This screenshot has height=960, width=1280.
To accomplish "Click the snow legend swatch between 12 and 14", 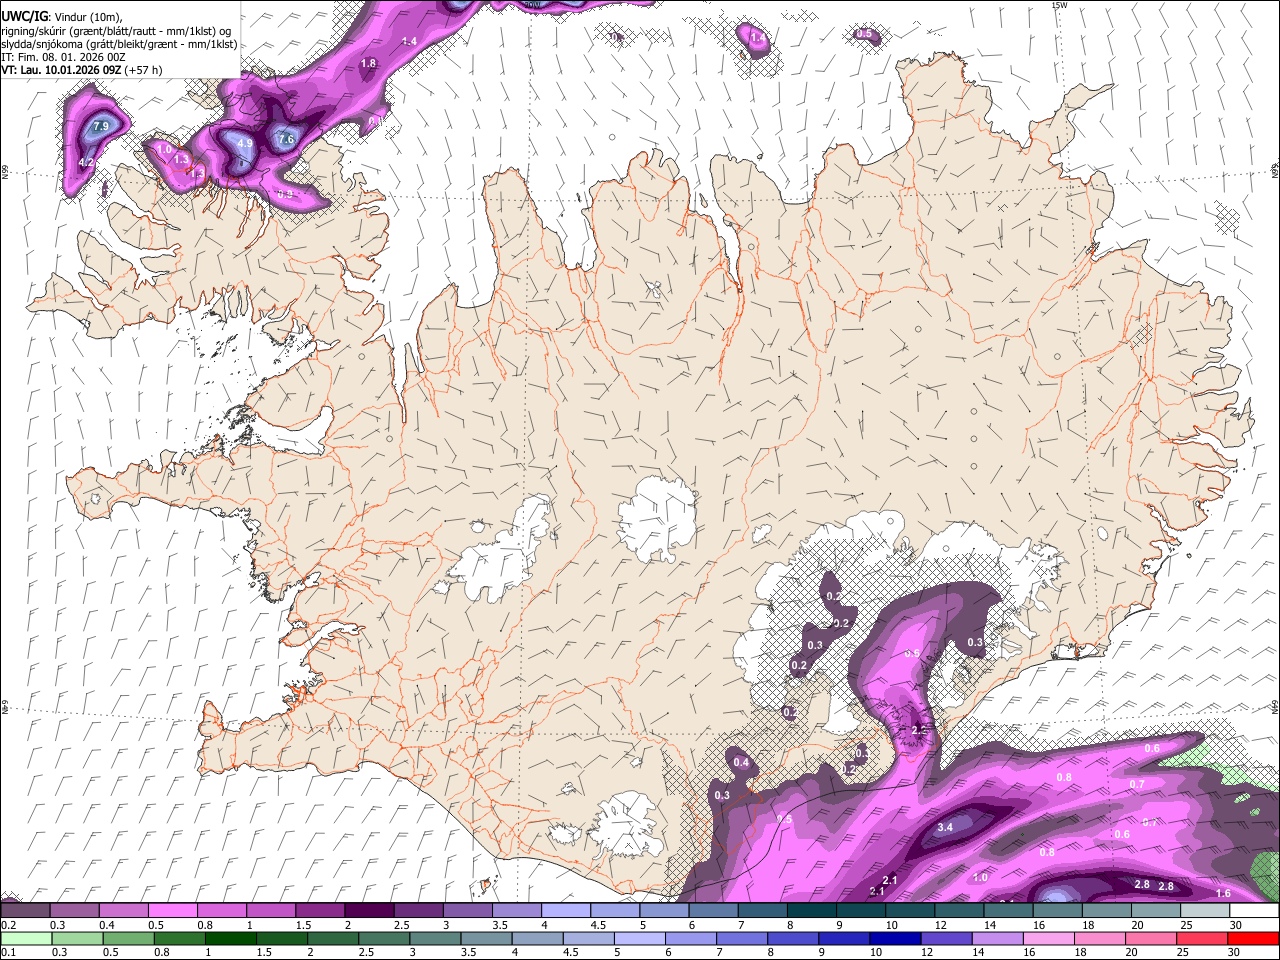I will tap(960, 911).
